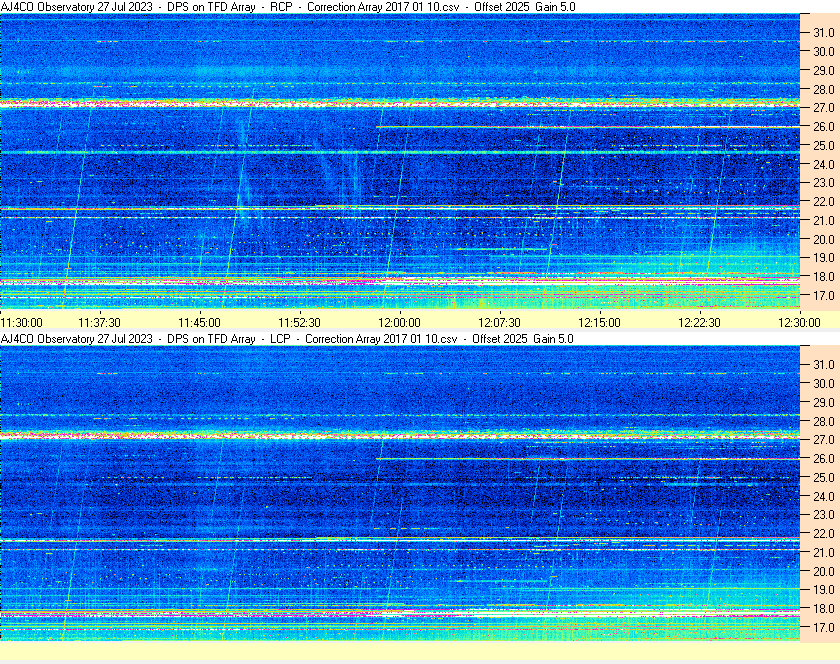Pick the 21.0 frequency label on RCP axis
Screen dimensions: 840x664
(x=824, y=221)
